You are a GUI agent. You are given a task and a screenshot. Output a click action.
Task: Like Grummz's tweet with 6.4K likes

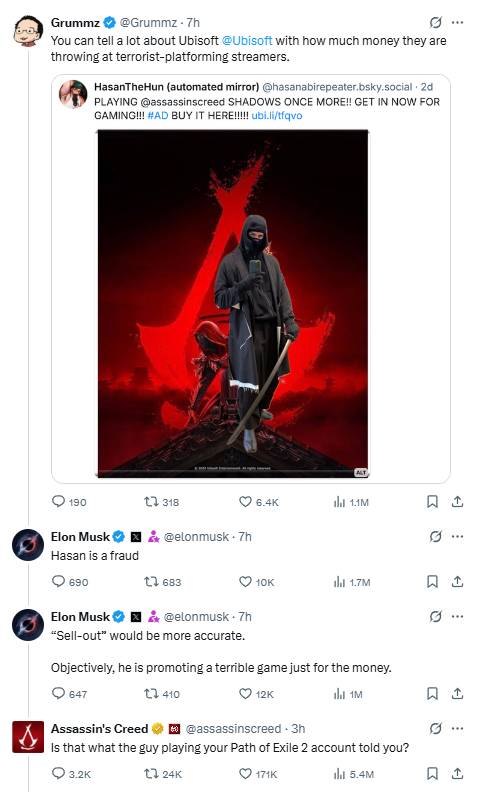(258, 502)
